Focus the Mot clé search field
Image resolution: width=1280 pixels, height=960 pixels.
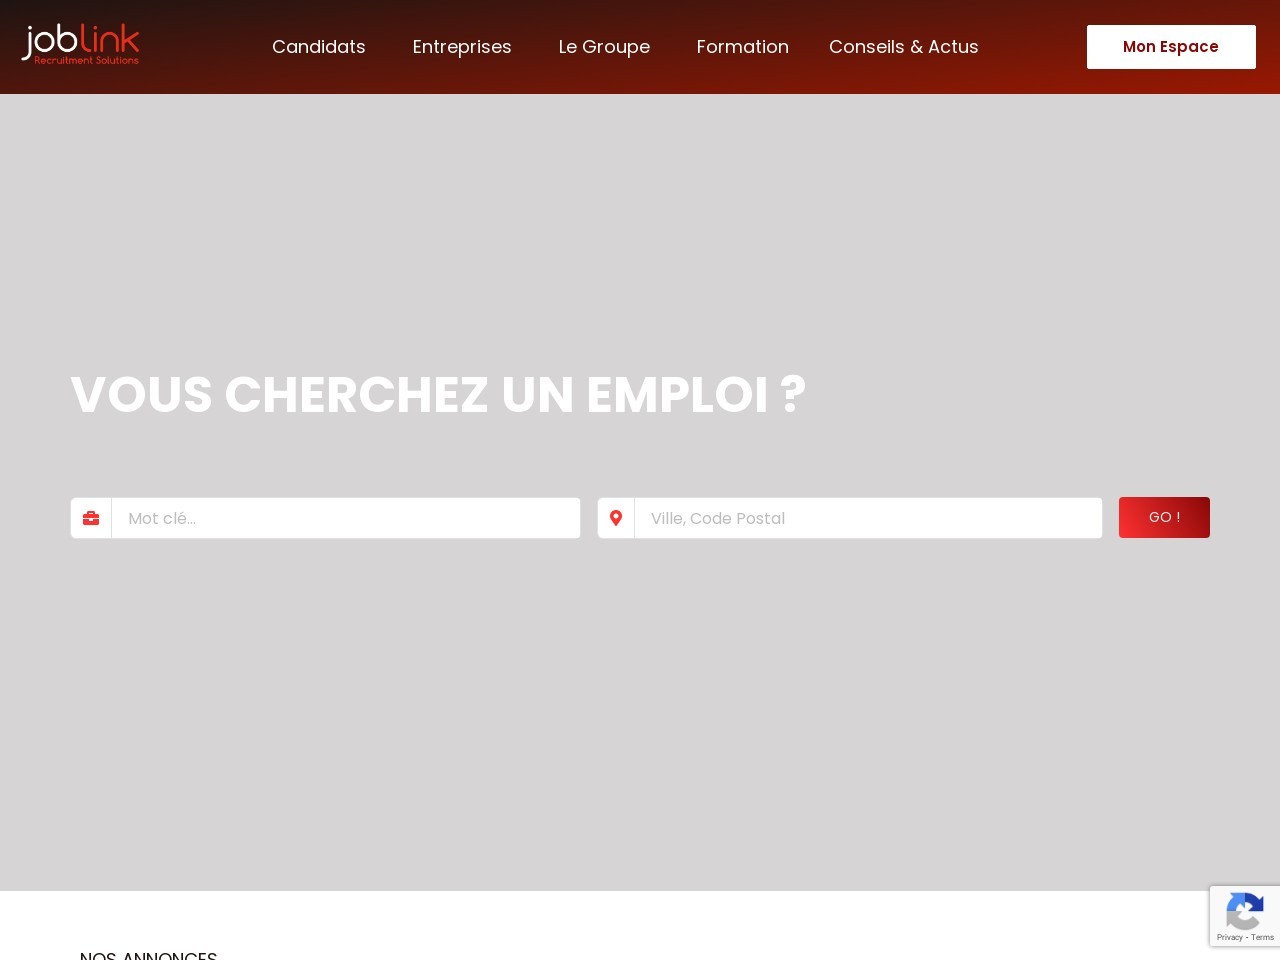(x=346, y=518)
